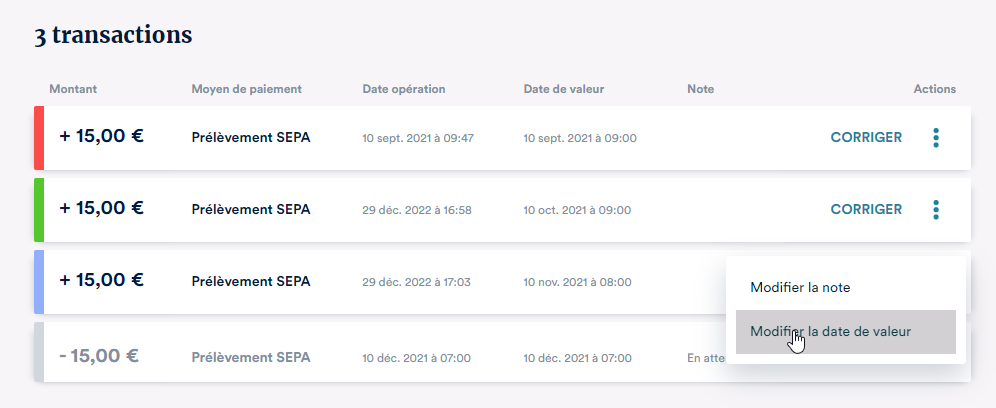Click the "Date de valeur" column header
This screenshot has height=408, width=996.
click(x=564, y=89)
